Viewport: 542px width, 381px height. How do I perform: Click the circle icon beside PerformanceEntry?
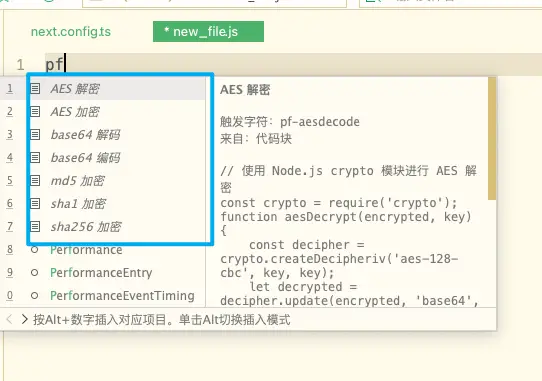coord(34,273)
